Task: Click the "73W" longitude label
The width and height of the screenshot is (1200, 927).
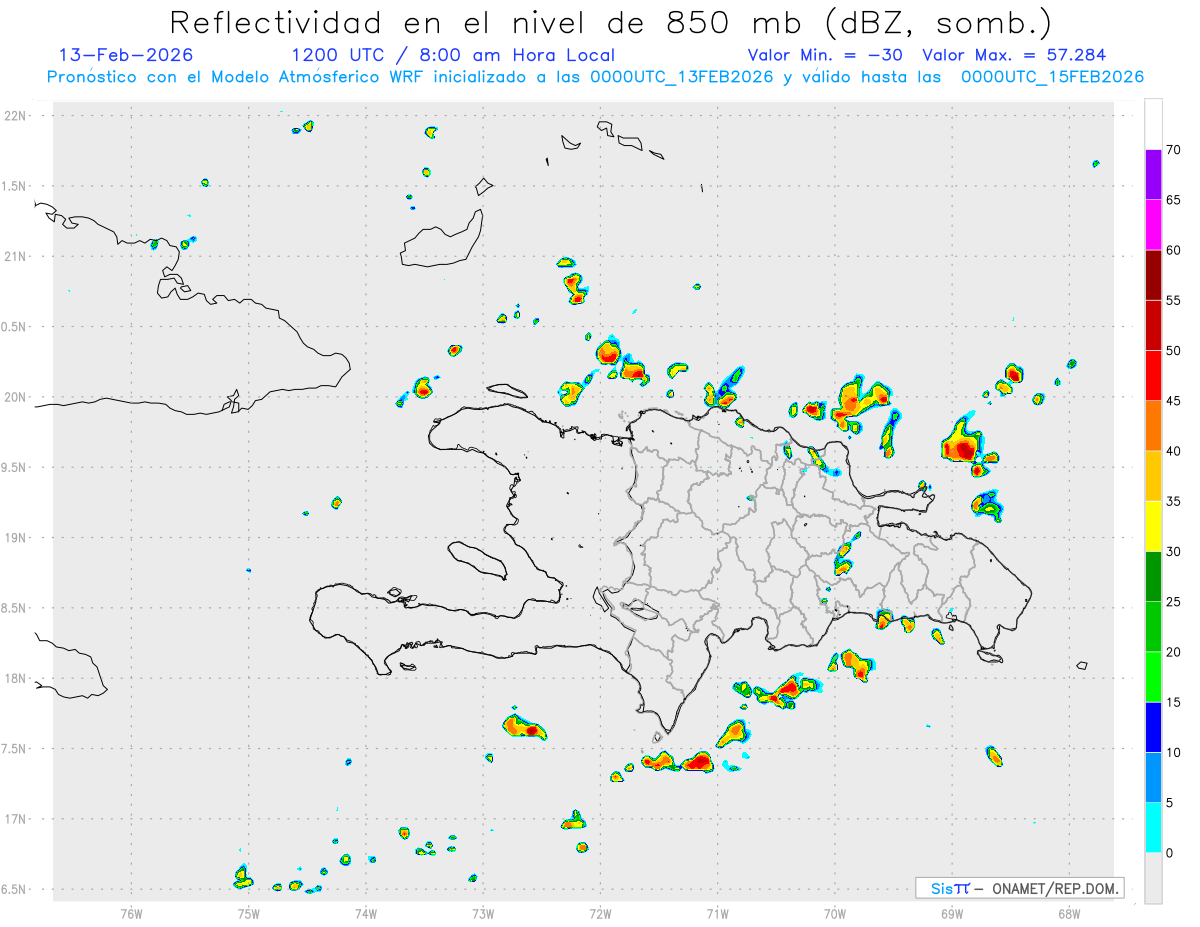Action: coord(483,913)
